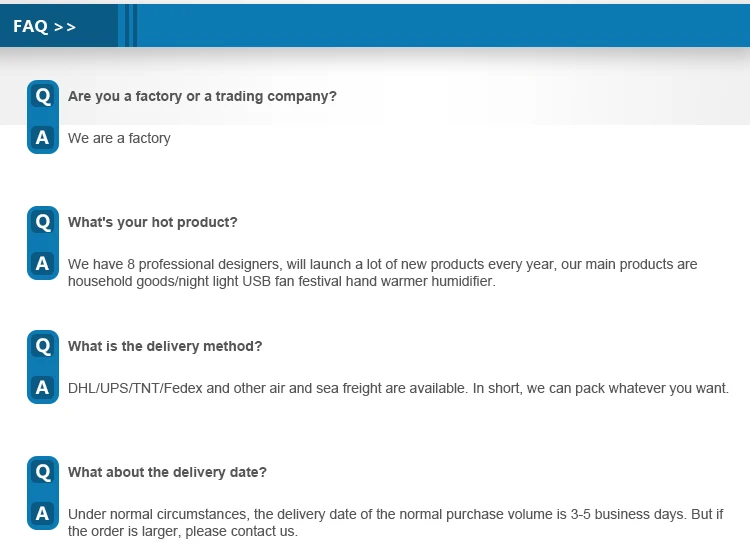Open 'What is the delivery method?' question
Image resolution: width=750 pixels, height=548 pixels.
point(165,346)
